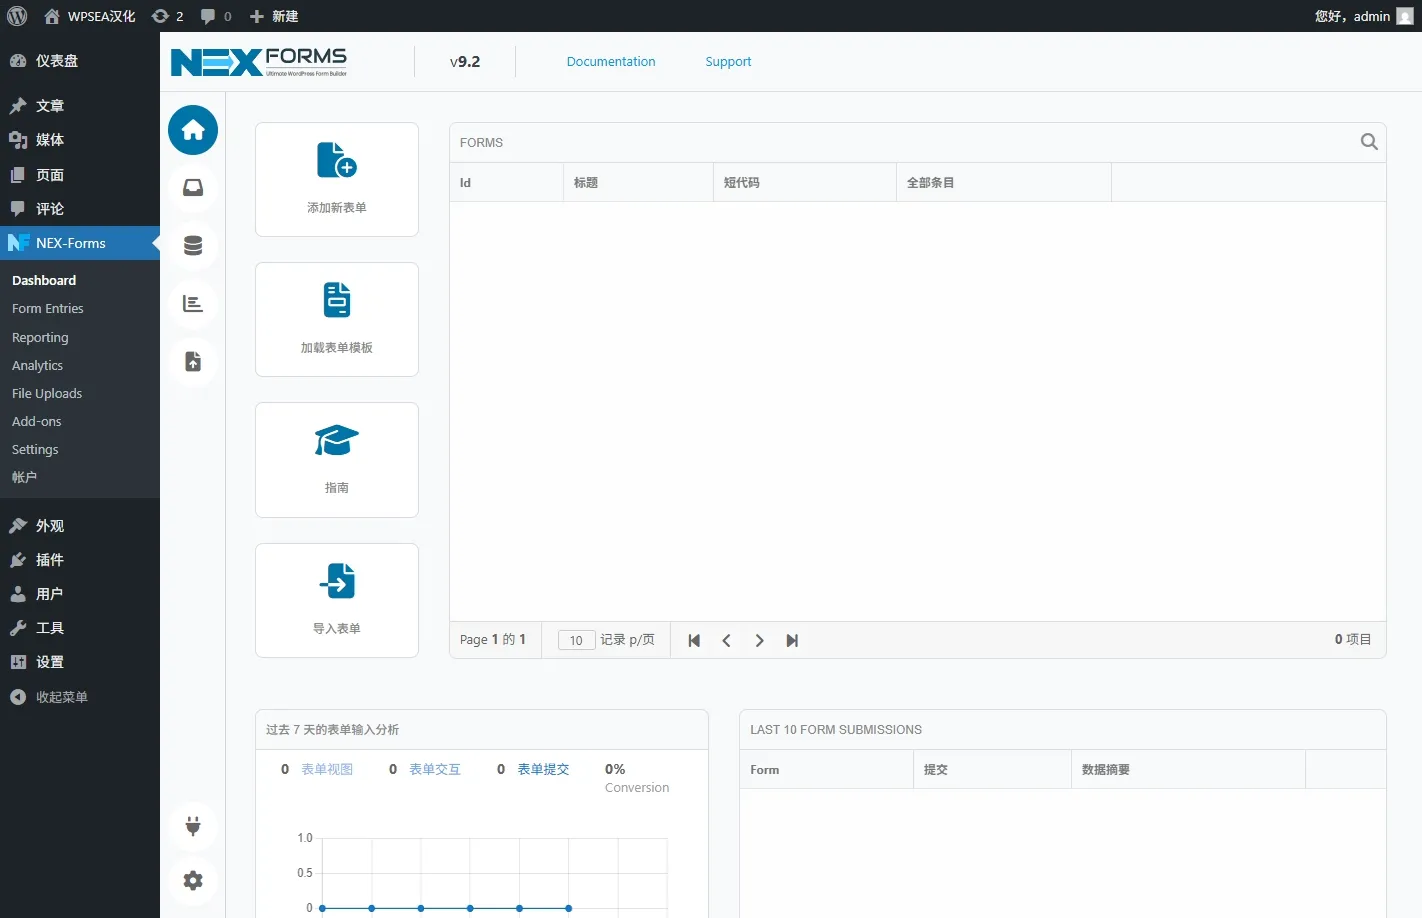Screen dimensions: 1422x918
Task: Click 添加新表单 card to add form
Action: click(337, 180)
